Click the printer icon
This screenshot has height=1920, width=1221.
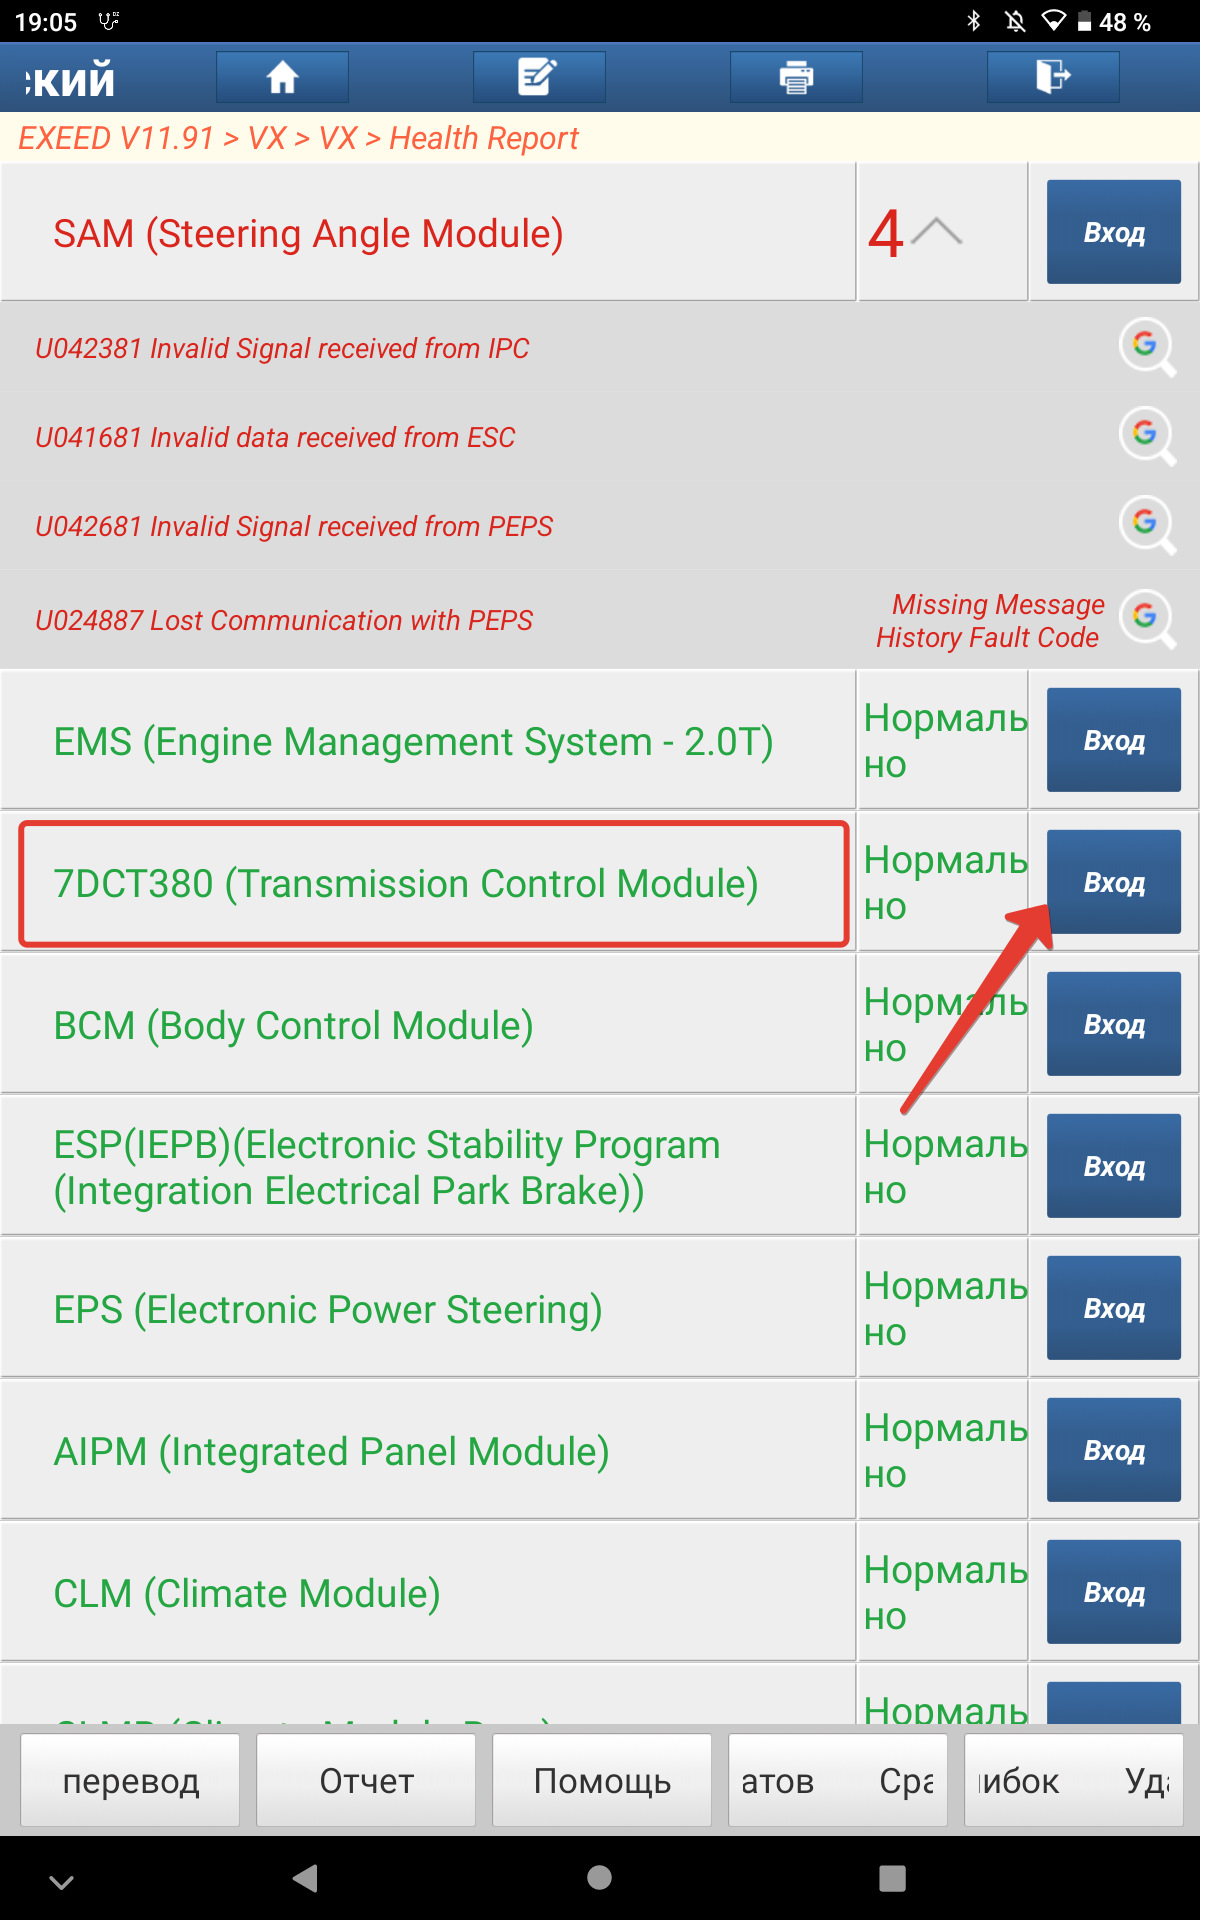click(x=796, y=77)
